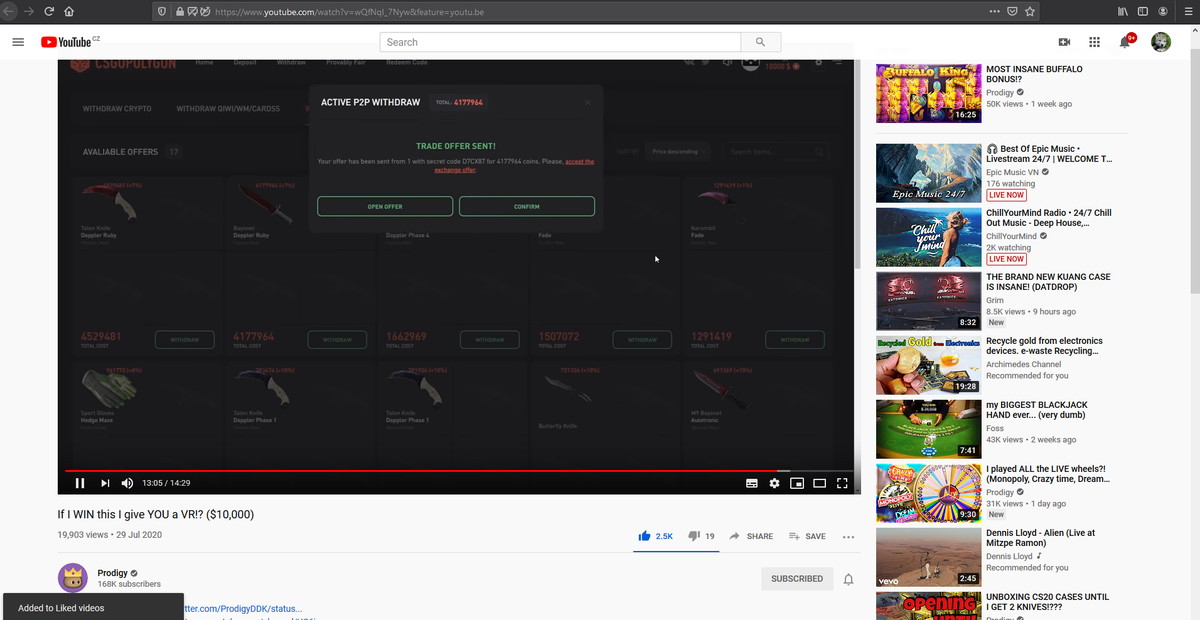The width and height of the screenshot is (1200, 620).
Task: Open the player settings gear
Action: [774, 483]
